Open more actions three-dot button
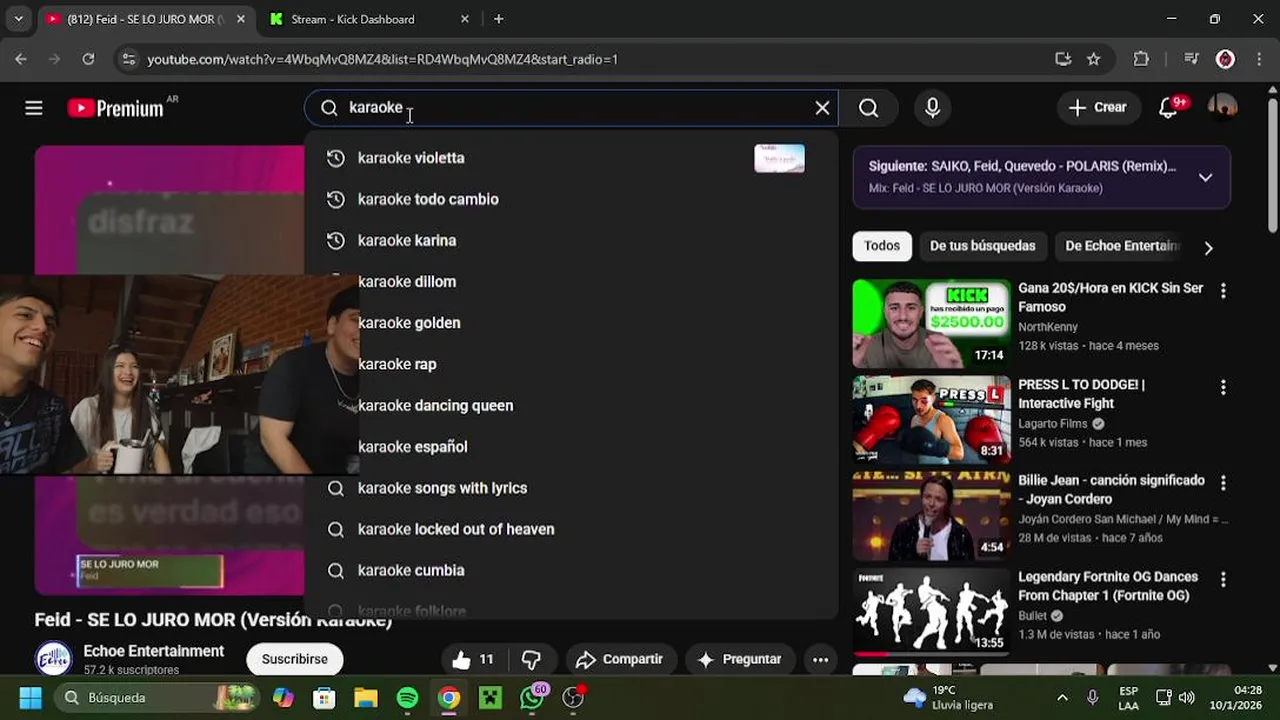Viewport: 1280px width, 720px height. point(820,659)
